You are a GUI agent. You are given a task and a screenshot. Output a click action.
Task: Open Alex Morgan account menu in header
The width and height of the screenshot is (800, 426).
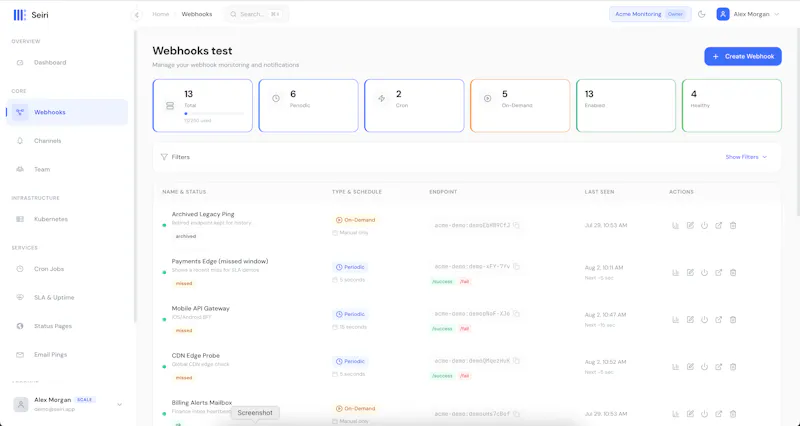tap(748, 14)
